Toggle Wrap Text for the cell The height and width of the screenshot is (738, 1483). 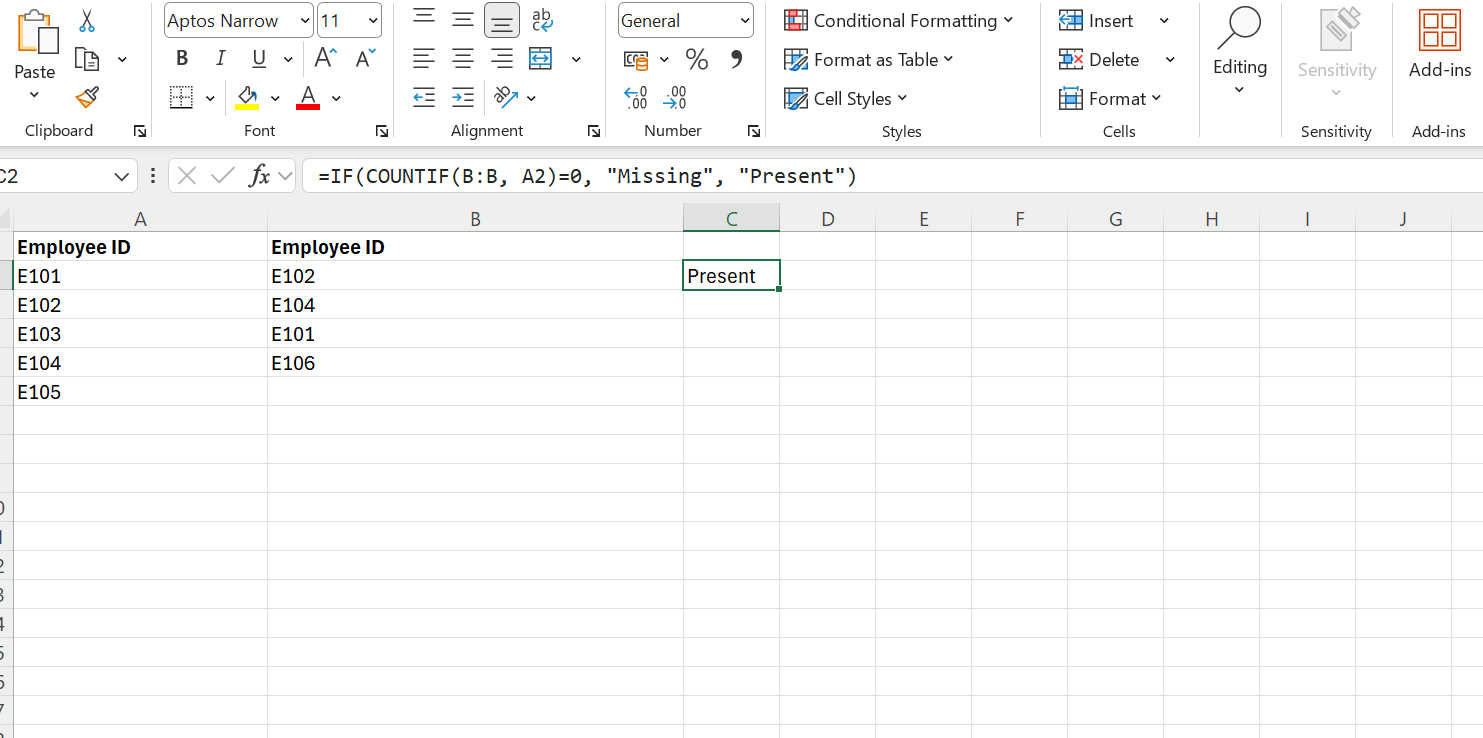541,20
